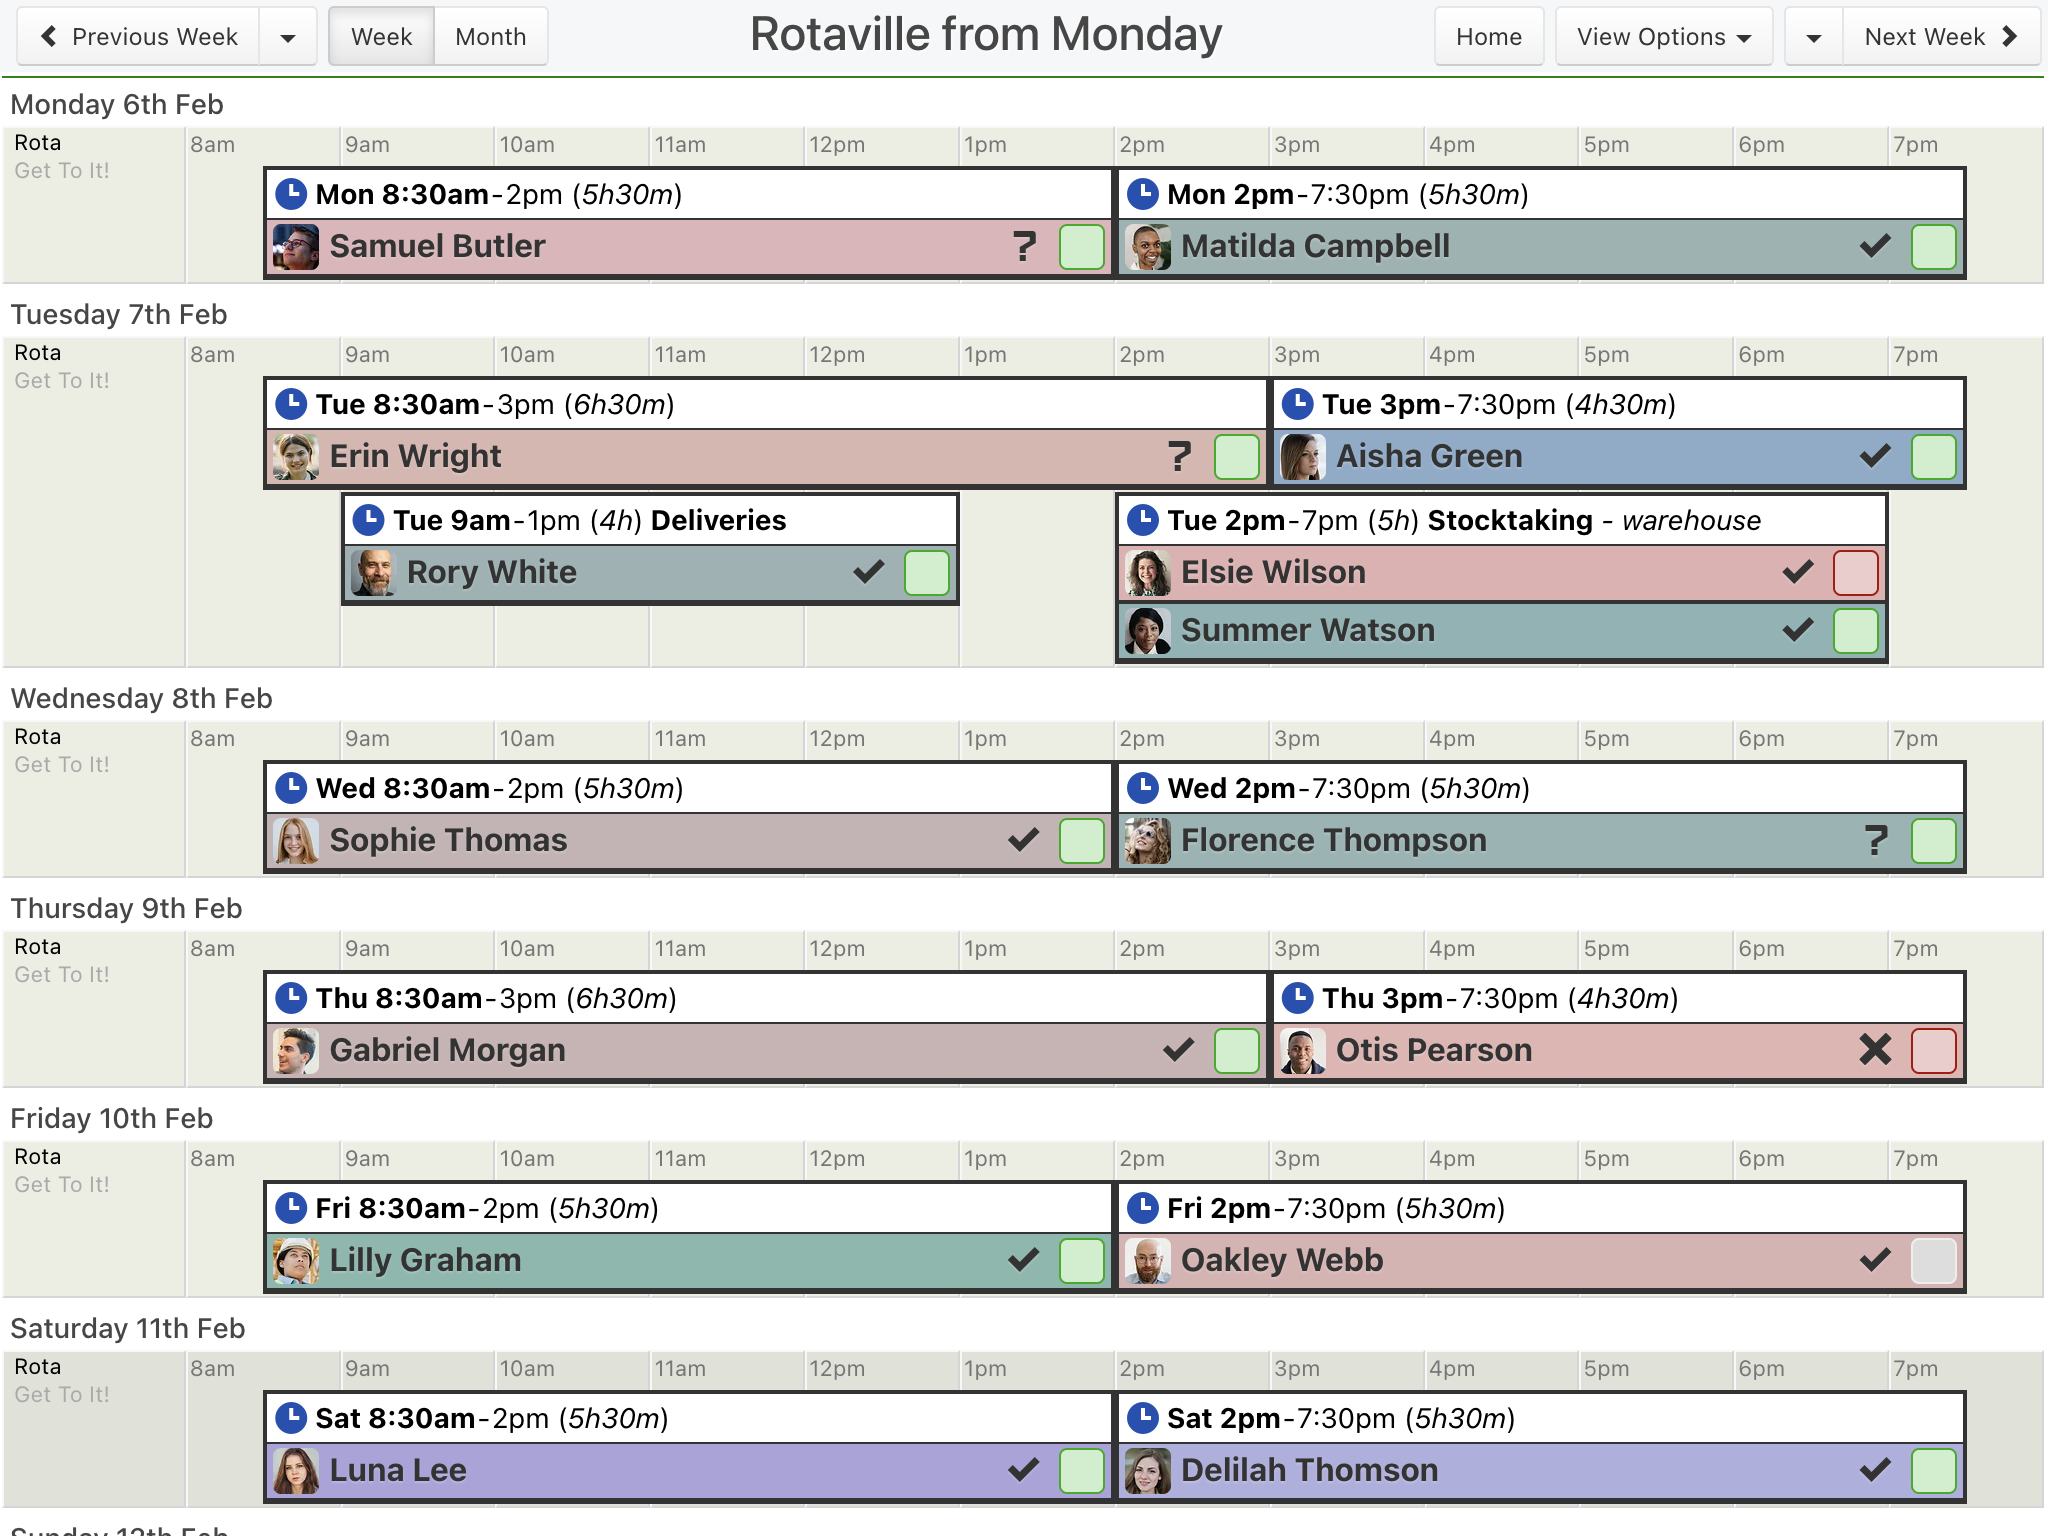Toggle the red box beside Elsie Wilson
The height and width of the screenshot is (1536, 2048).
1856,572
